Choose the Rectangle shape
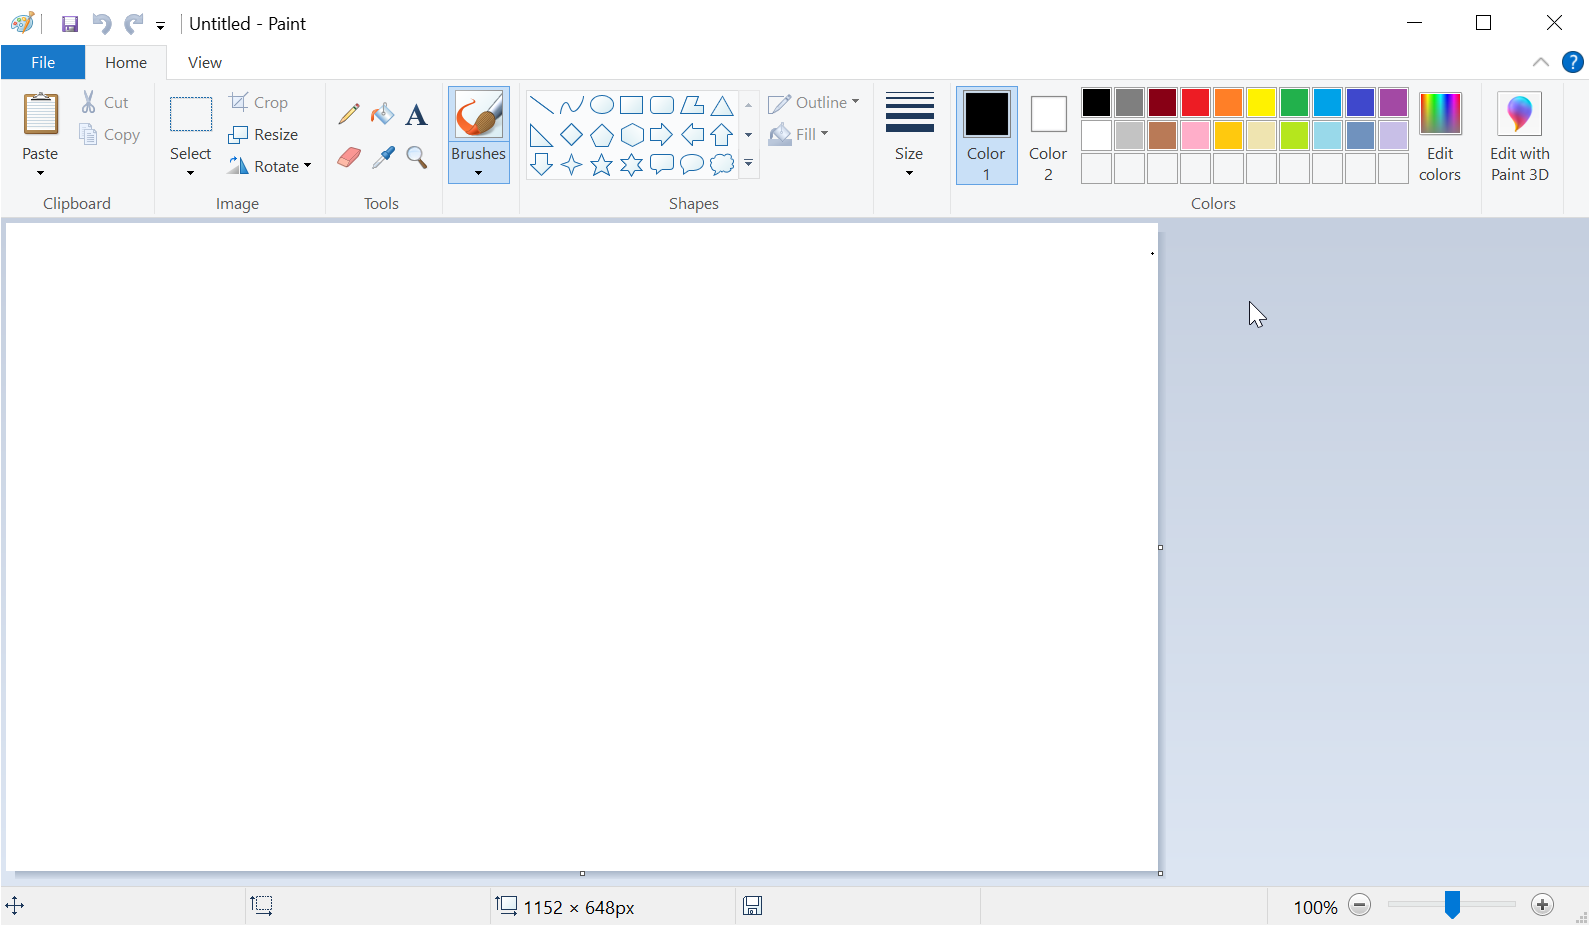Viewport: 1590px width, 926px height. (632, 105)
